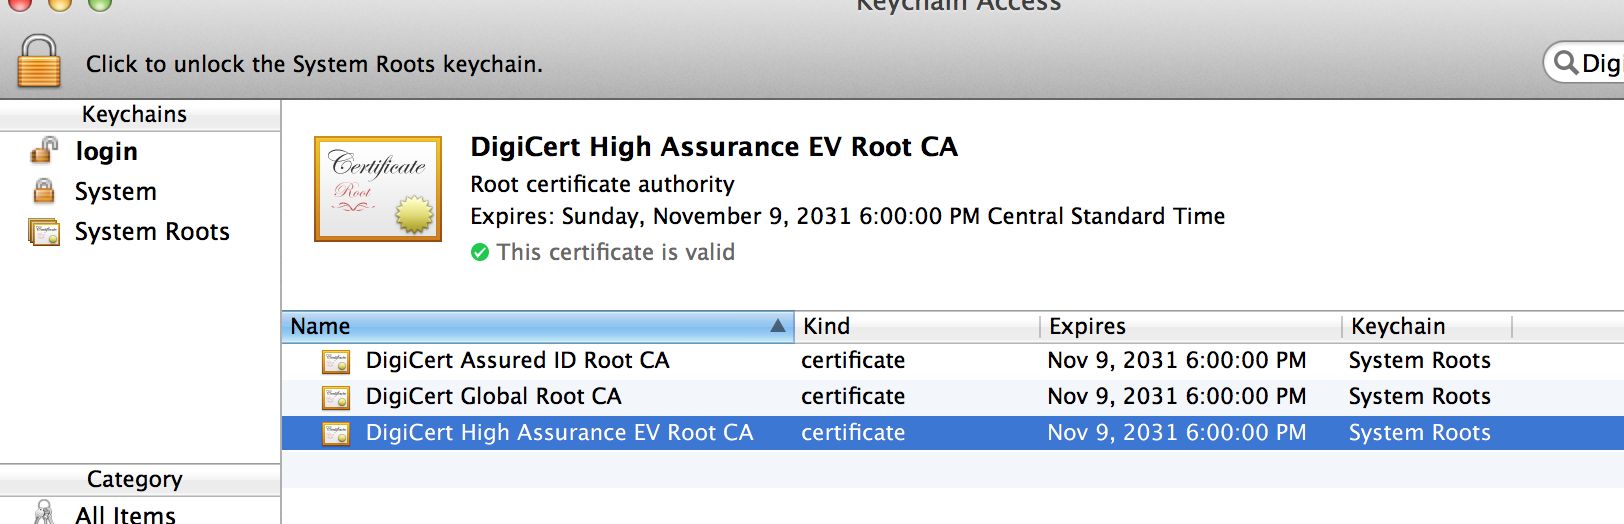Click the login keychain unlocked padlock icon

[44, 150]
